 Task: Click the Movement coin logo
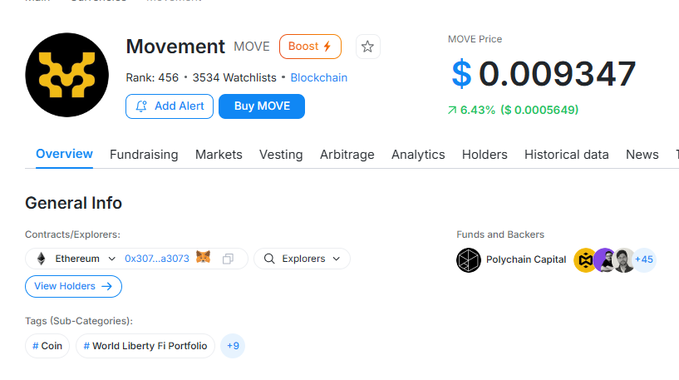point(67,75)
